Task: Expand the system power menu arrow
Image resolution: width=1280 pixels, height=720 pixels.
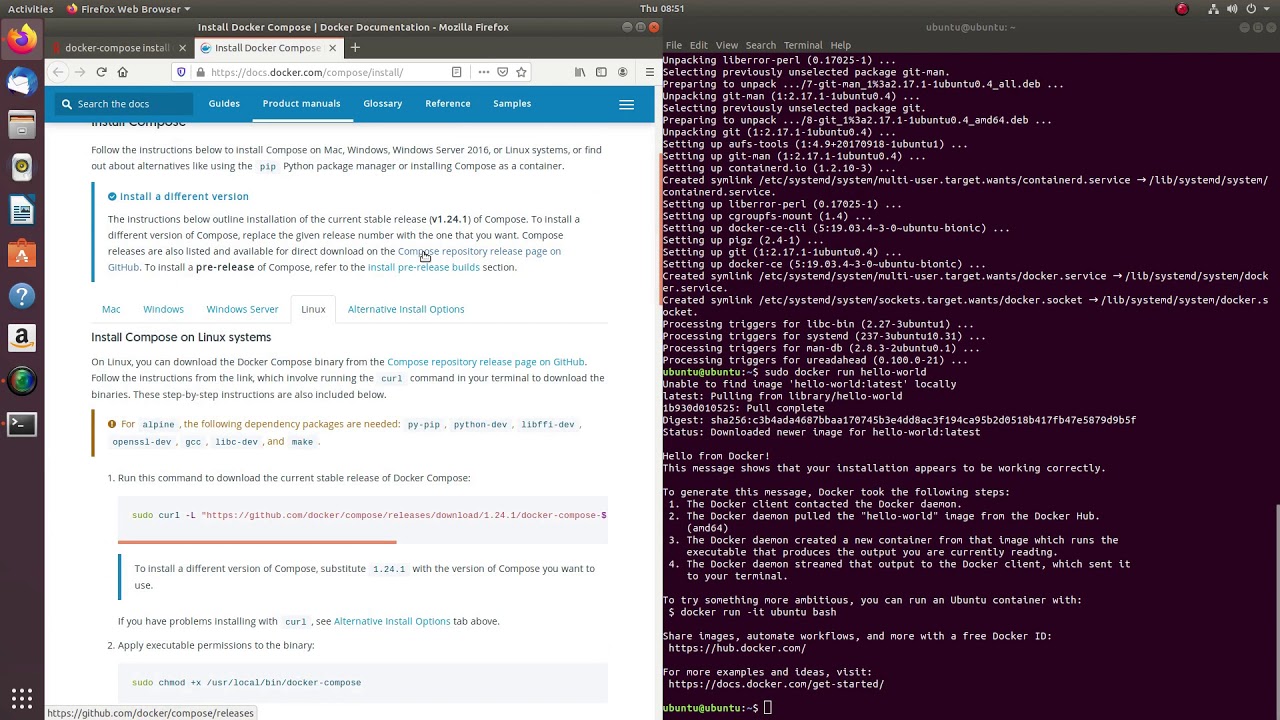Action: coord(1267,9)
